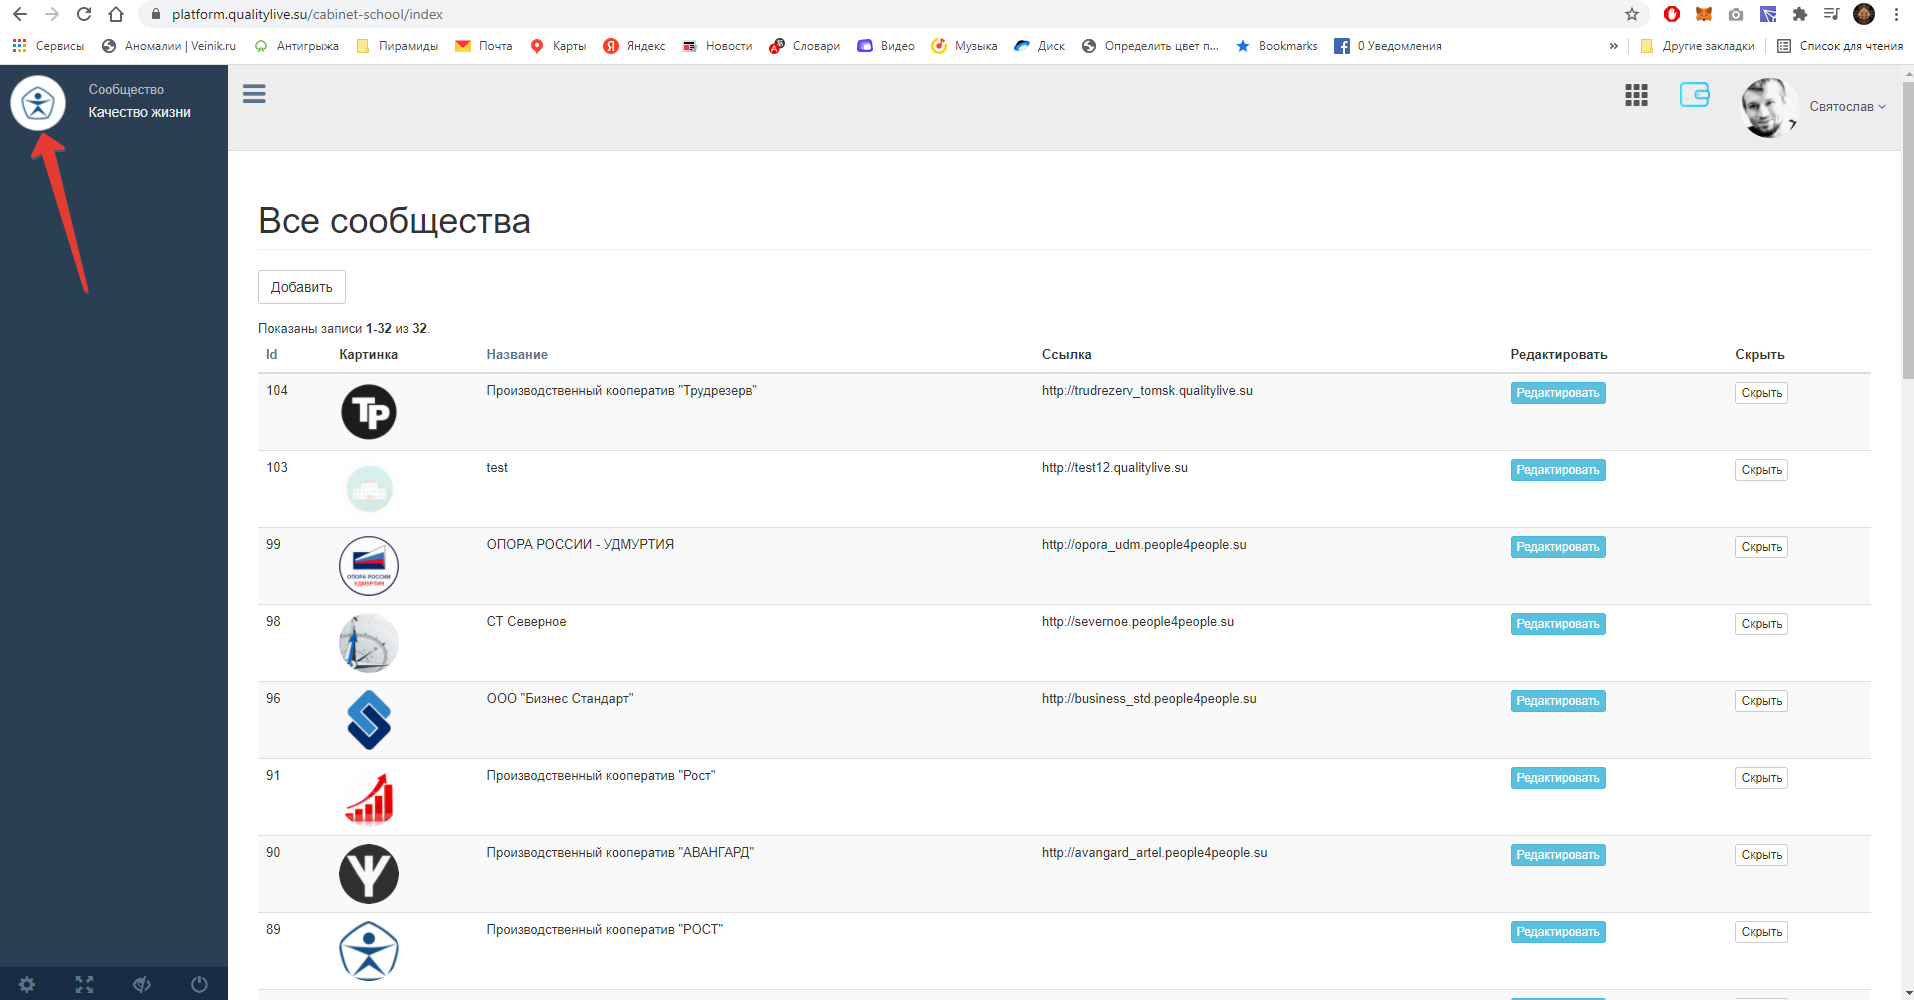Bookmark this page with star icon

pyautogui.click(x=1632, y=14)
